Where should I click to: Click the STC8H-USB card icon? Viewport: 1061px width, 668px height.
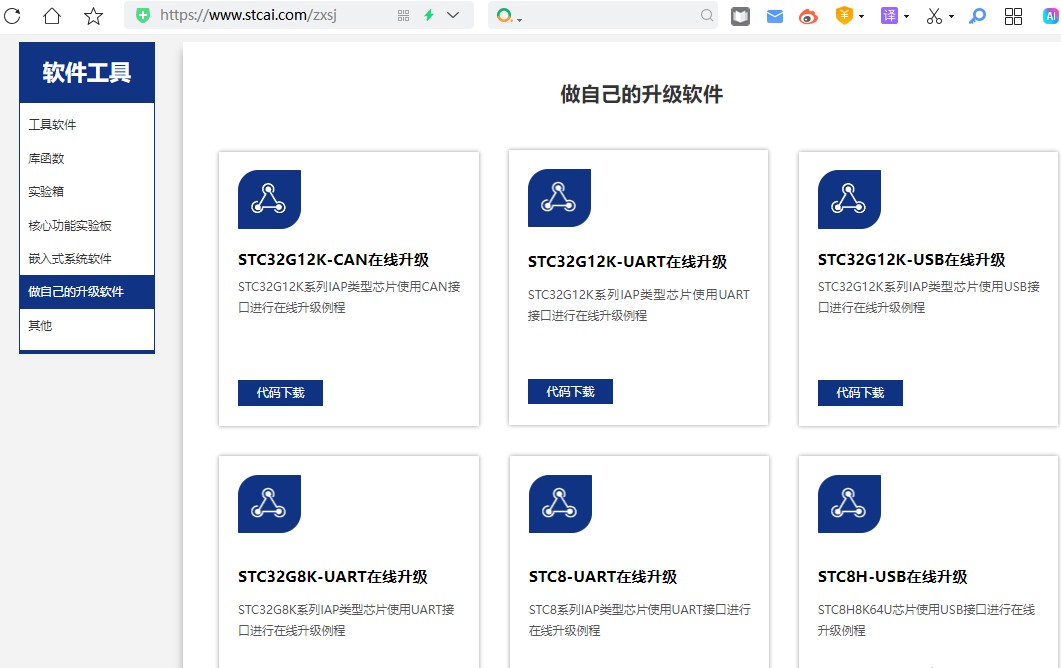pos(849,504)
